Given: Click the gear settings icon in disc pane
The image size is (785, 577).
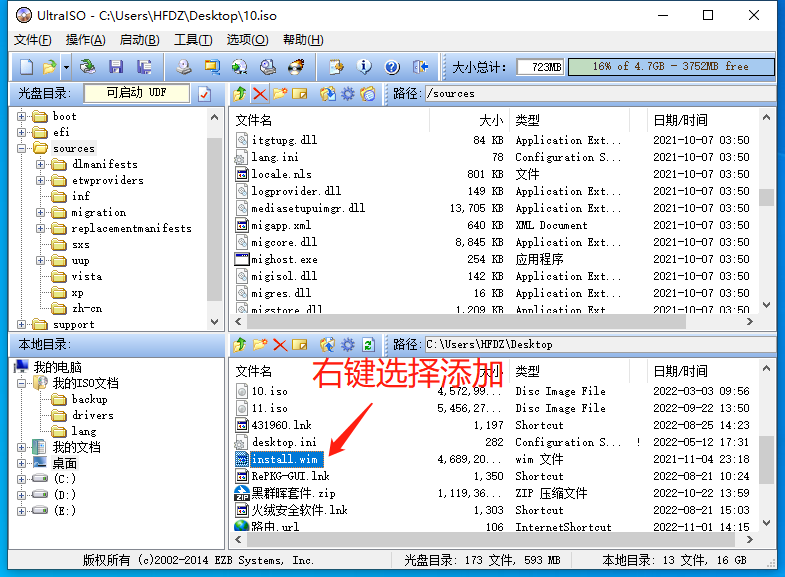Looking at the screenshot, I should point(348,94).
